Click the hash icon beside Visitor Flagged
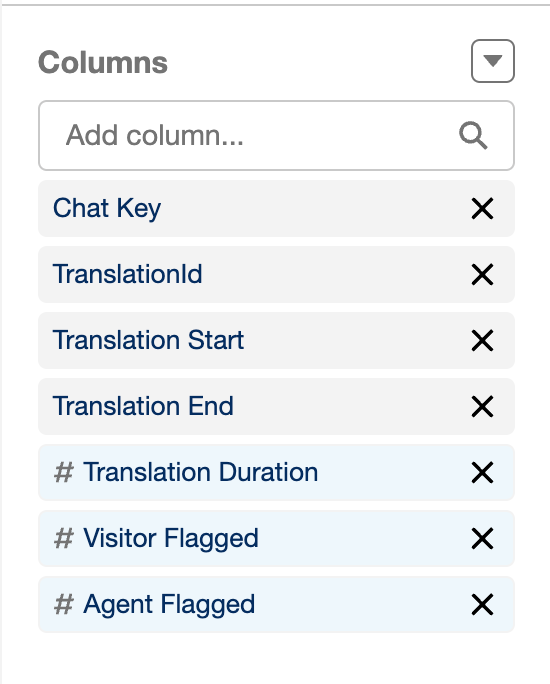The width and height of the screenshot is (550, 684). click(x=64, y=538)
